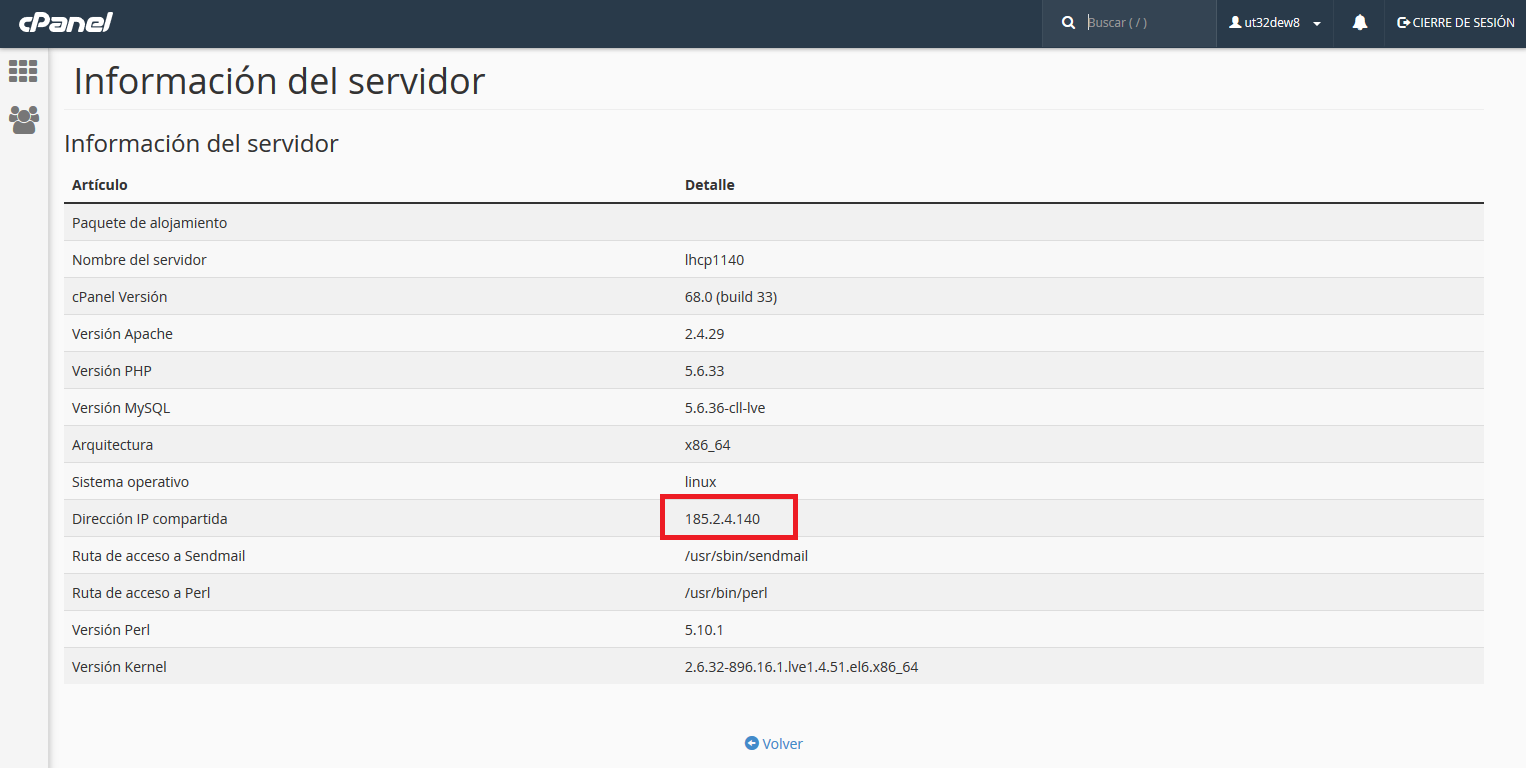This screenshot has height=768, width=1526.
Task: Select shared IP value 185.2.4.140
Action: pos(722,519)
